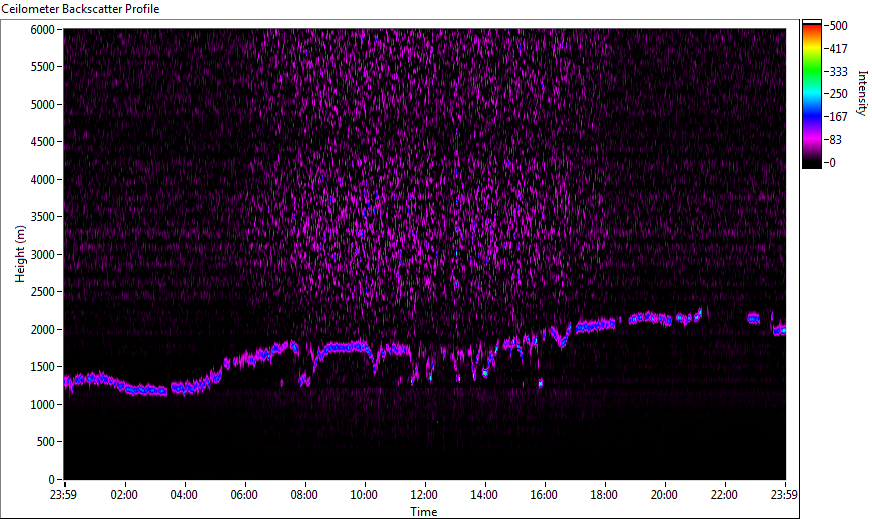The height and width of the screenshot is (519, 872).
Task: Click the Time axis label
Action: (424, 512)
